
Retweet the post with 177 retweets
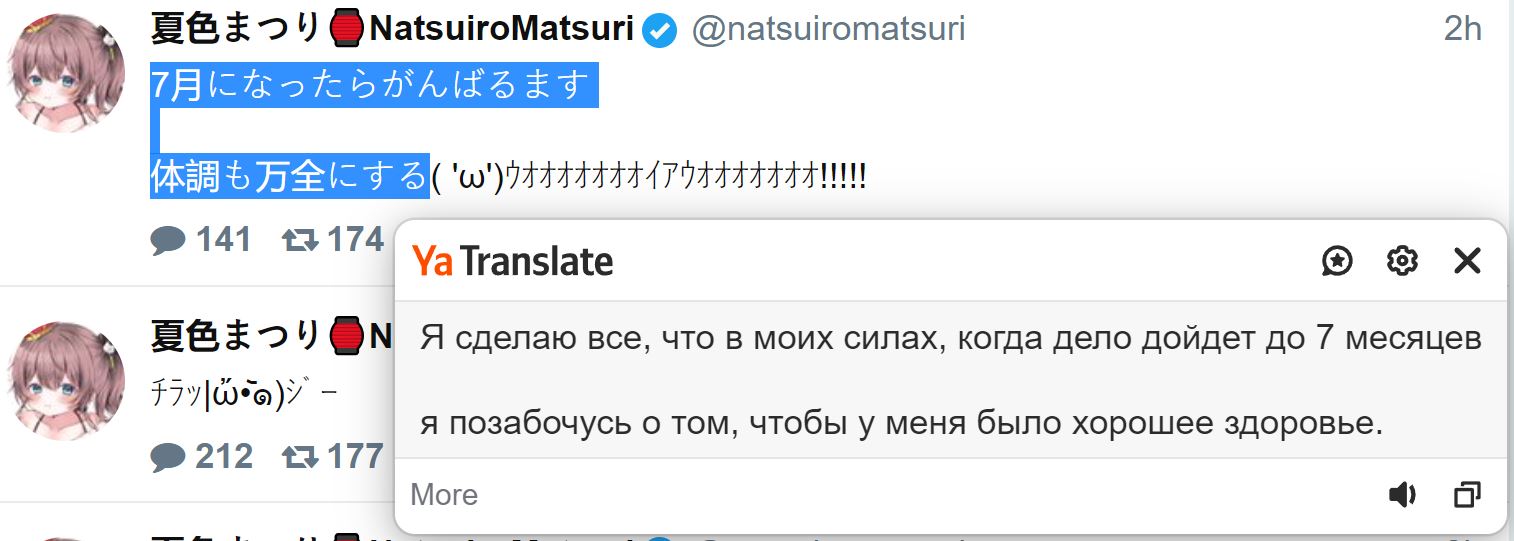click(x=300, y=457)
